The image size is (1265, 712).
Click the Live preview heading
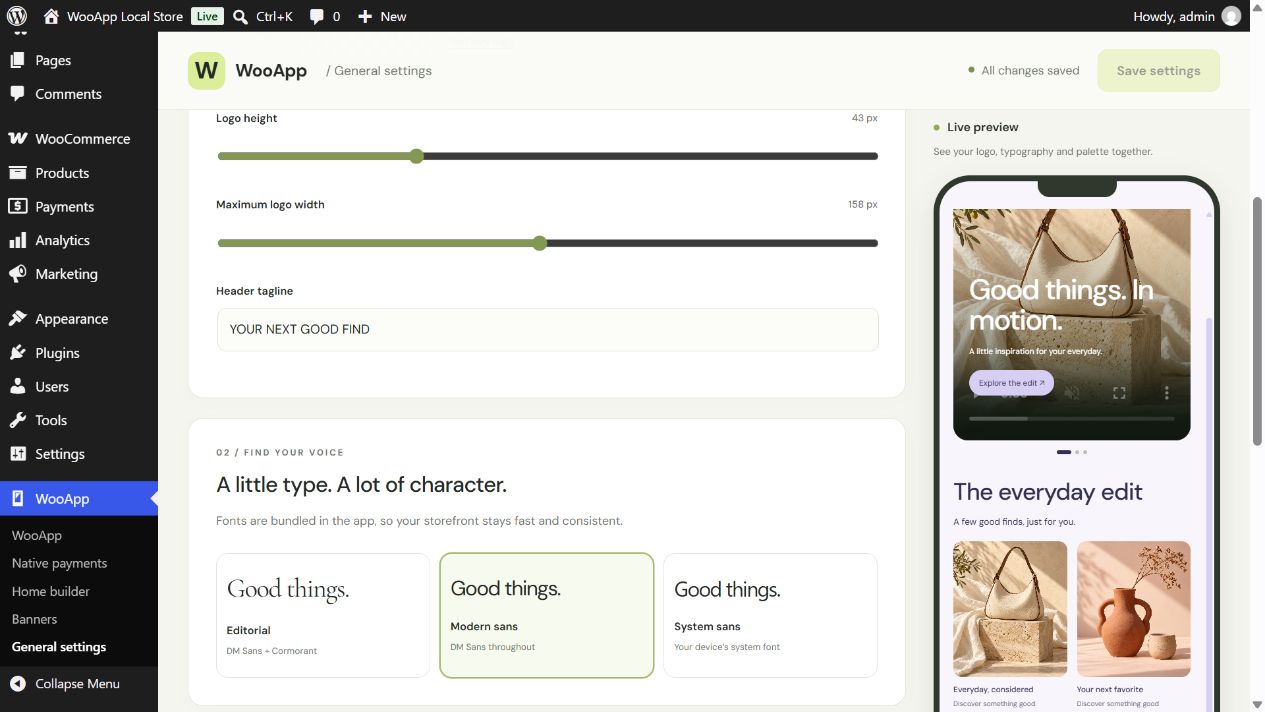point(982,127)
